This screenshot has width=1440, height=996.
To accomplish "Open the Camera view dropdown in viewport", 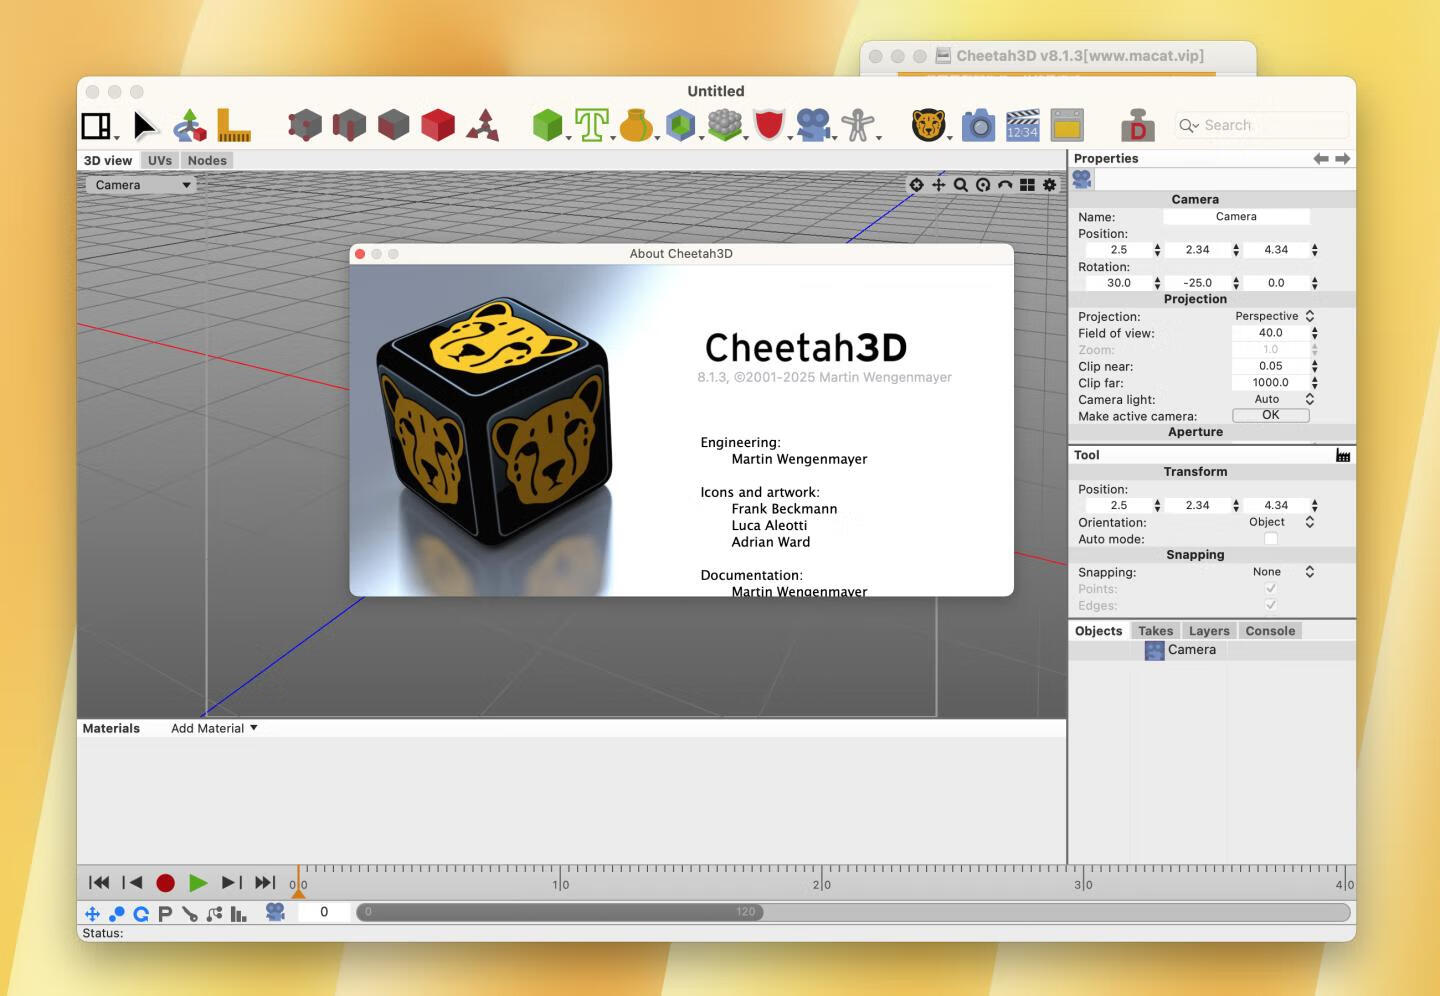I will (x=141, y=185).
